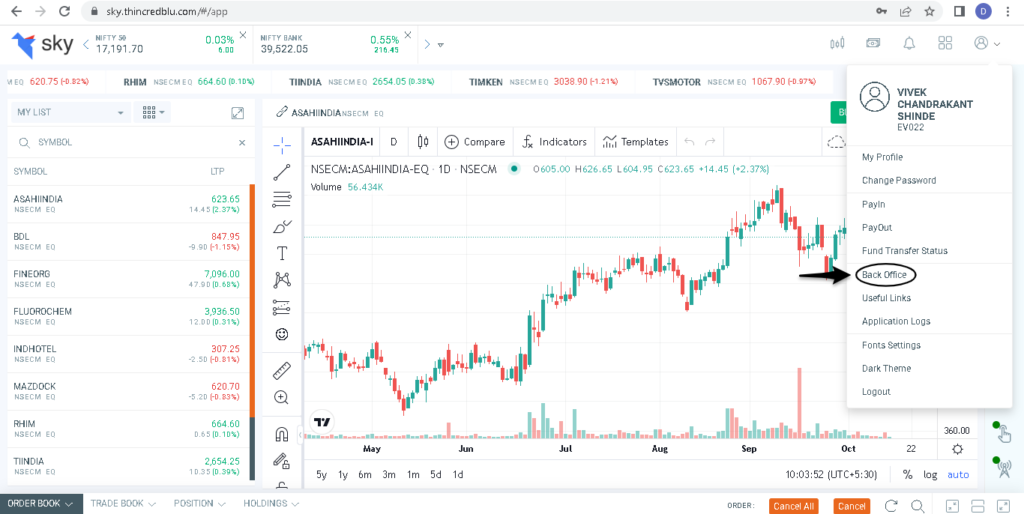Click the SYMBOL search input field
Viewport: 1024px width, 514px height.
pyautogui.click(x=131, y=142)
